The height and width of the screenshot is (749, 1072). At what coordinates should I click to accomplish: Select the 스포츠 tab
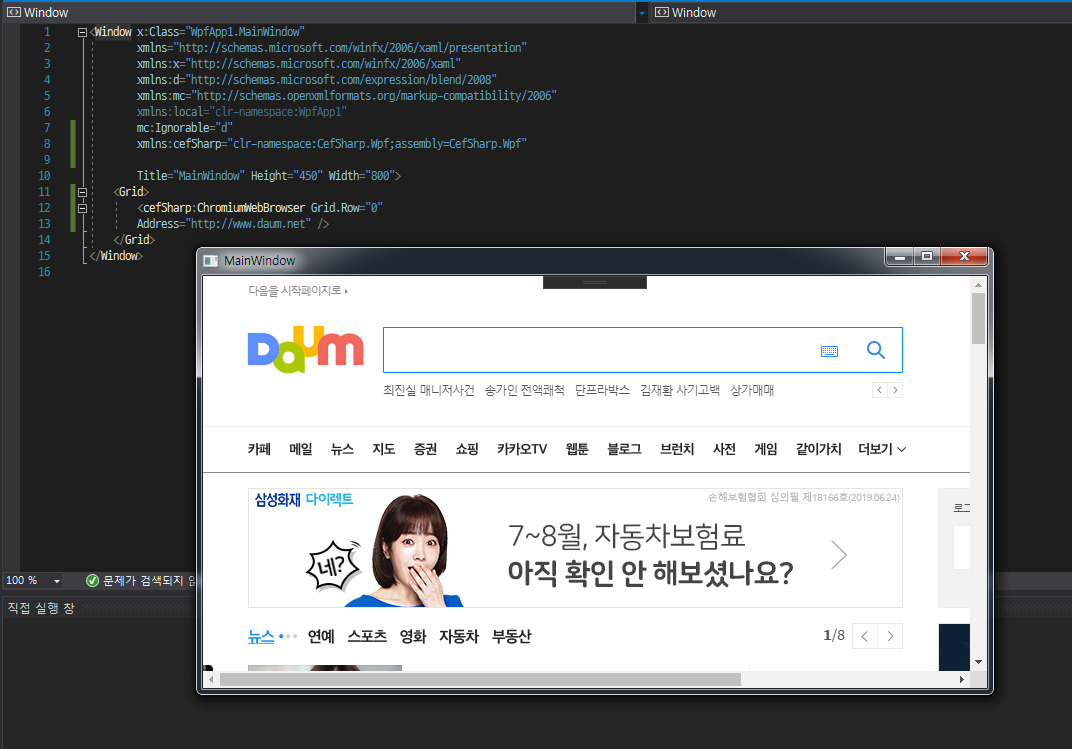tap(367, 636)
